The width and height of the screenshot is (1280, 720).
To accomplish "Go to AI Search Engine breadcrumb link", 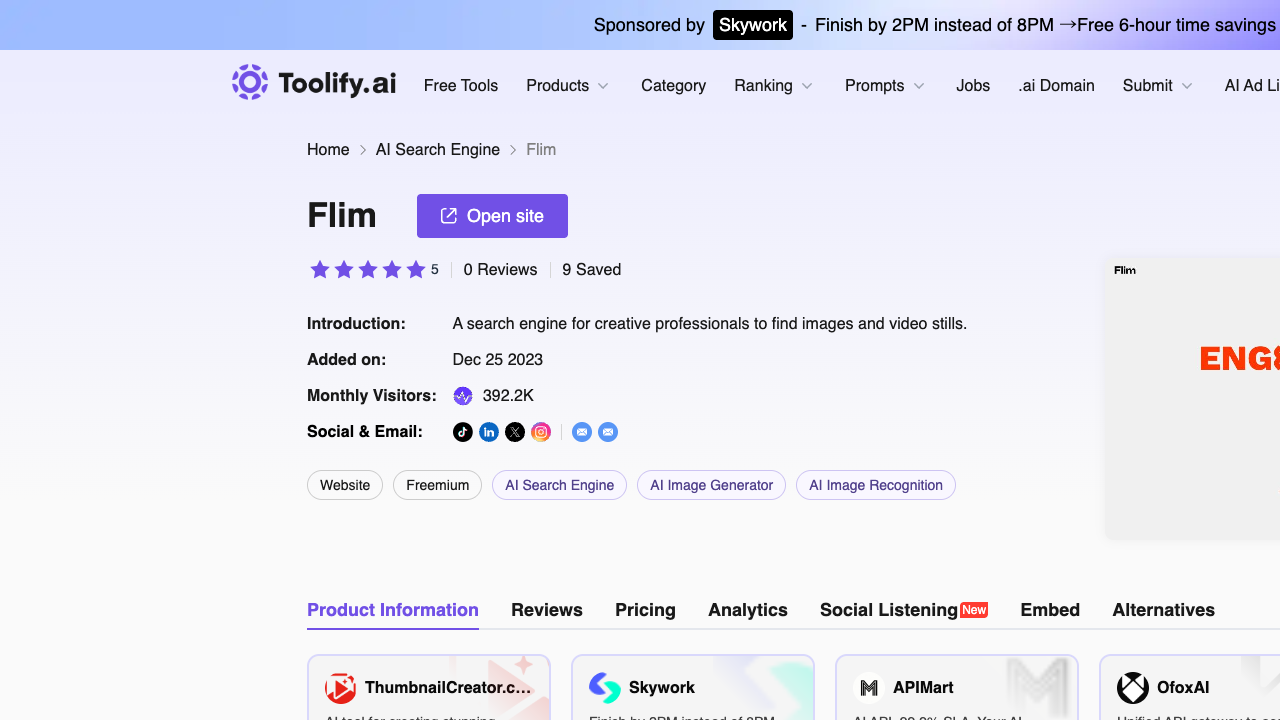I will tap(438, 150).
